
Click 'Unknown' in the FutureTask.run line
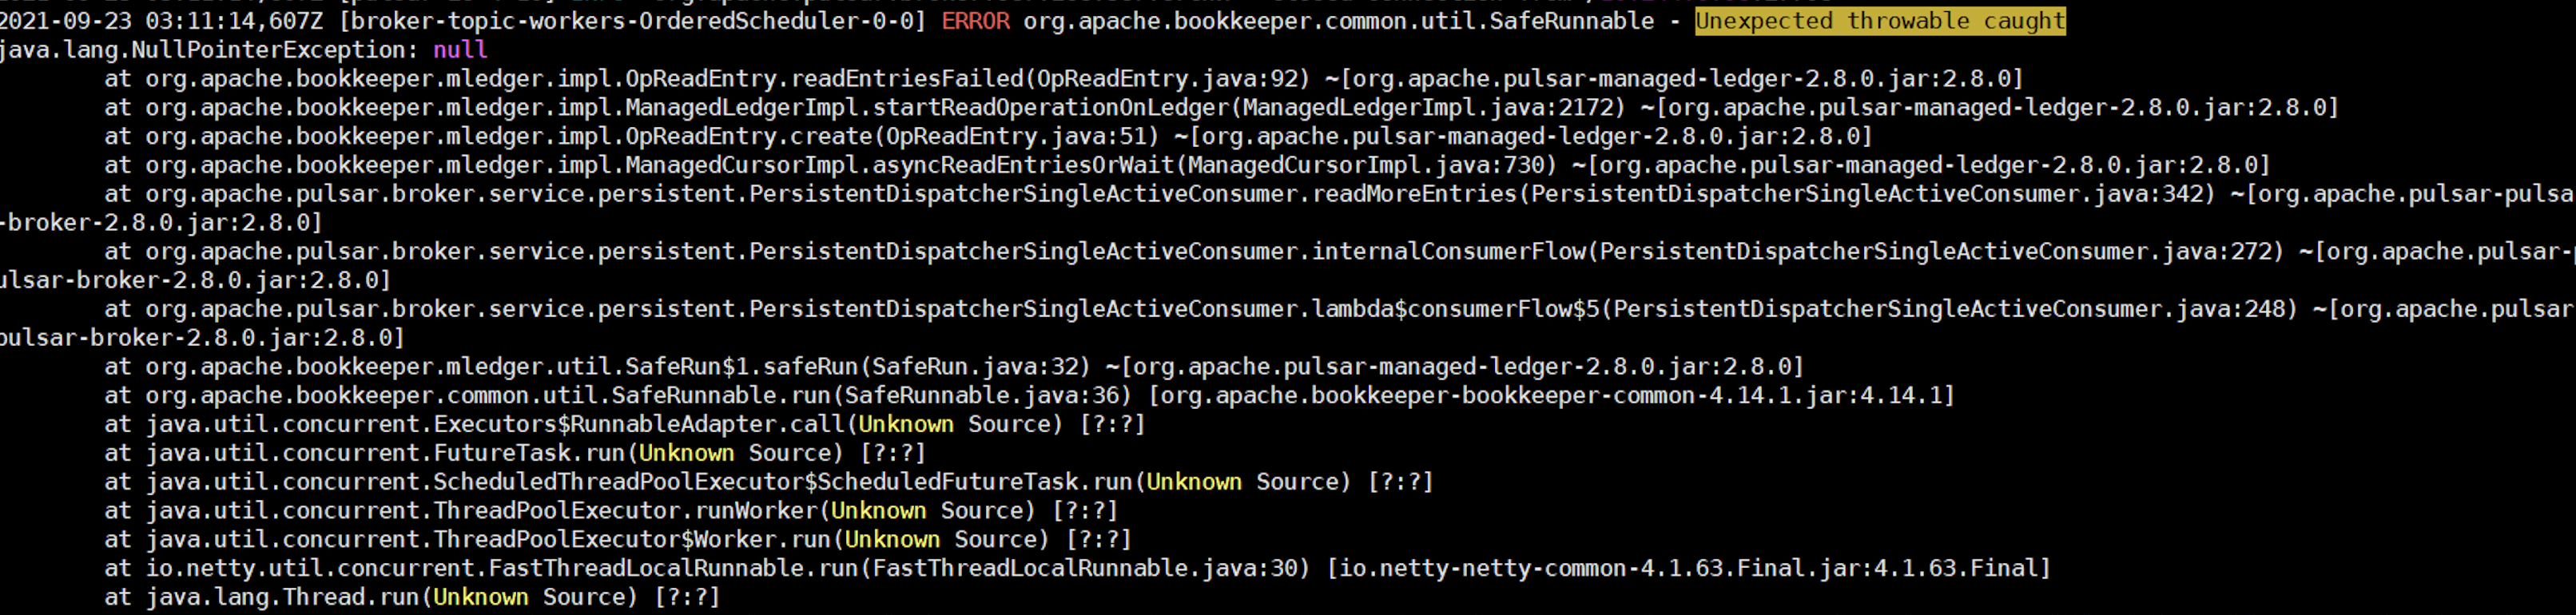pyautogui.click(x=687, y=454)
